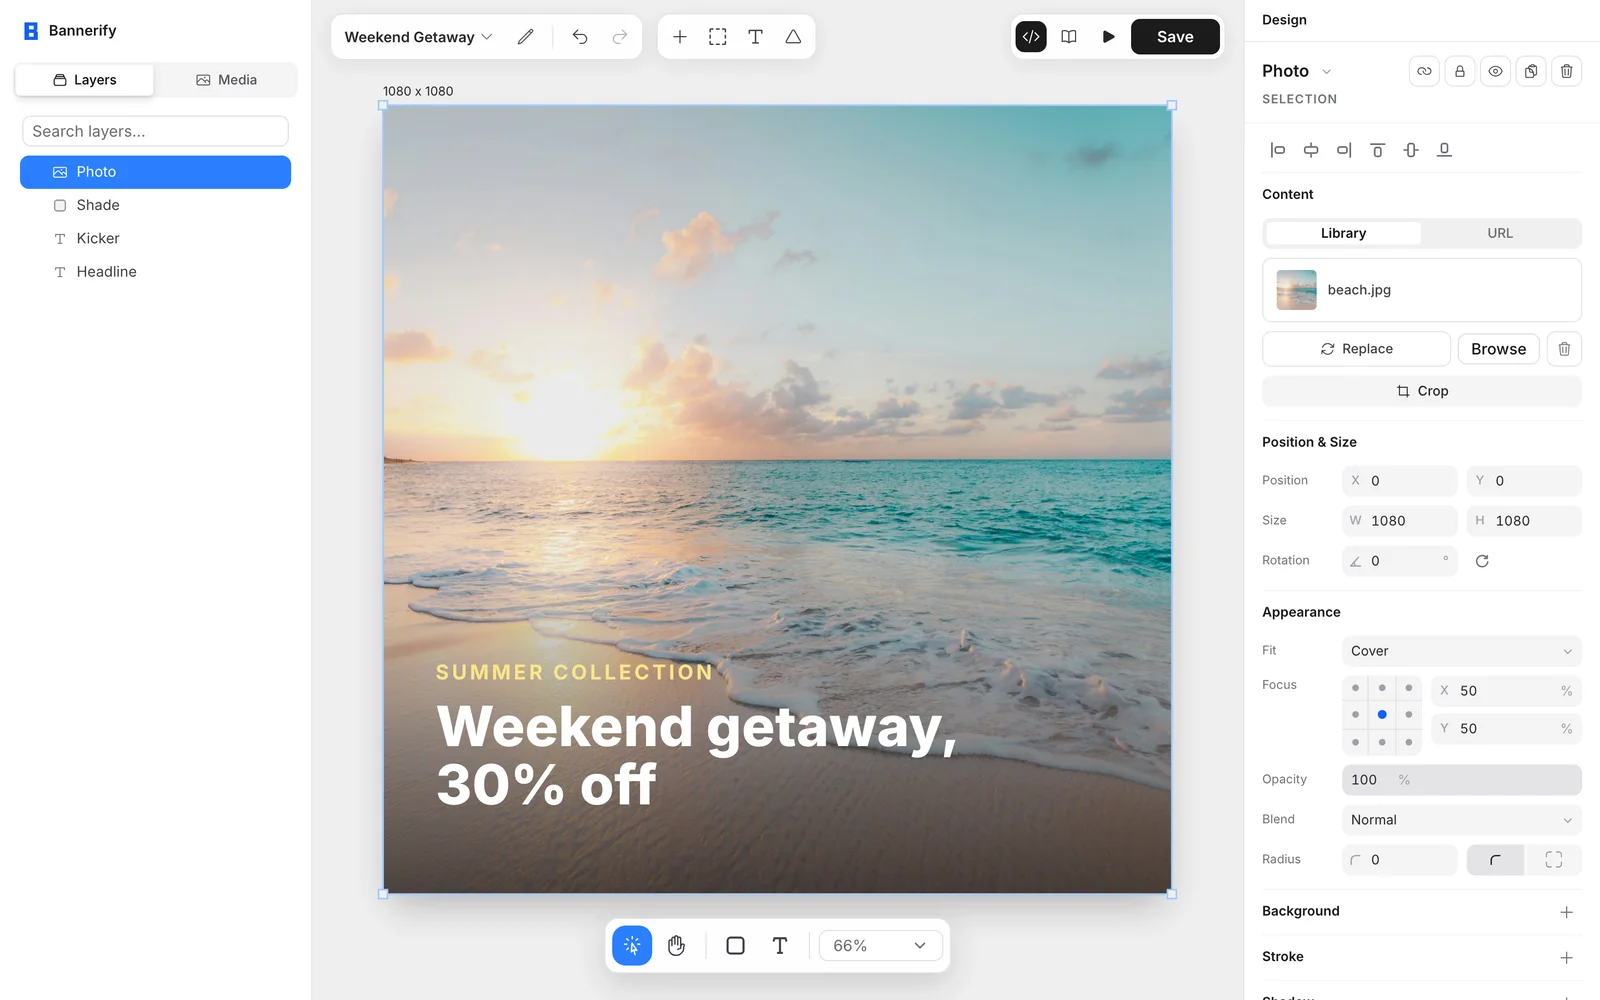Viewport: 1600px width, 1000px height.
Task: Duplicate the Photo layer
Action: (x=1531, y=71)
